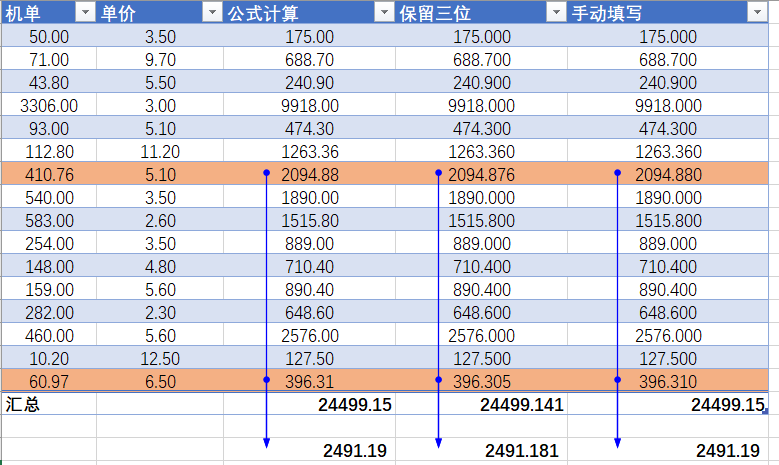This screenshot has height=465, width=779.
Task: Select cell 159.00 in 机单 column
Action: 49,290
